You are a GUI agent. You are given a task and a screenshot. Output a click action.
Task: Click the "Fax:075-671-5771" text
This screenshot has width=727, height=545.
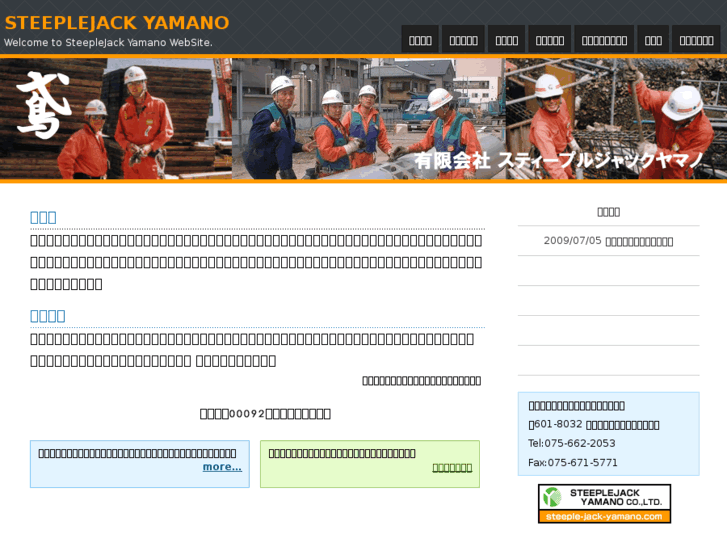coord(573,462)
